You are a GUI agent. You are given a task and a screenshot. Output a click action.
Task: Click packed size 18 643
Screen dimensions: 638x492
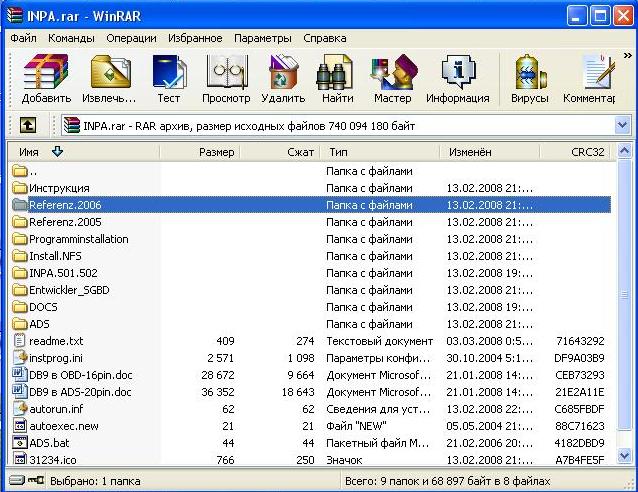(298, 392)
